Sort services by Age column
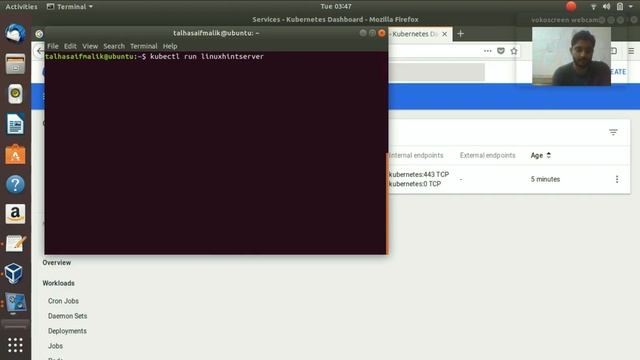 point(540,156)
